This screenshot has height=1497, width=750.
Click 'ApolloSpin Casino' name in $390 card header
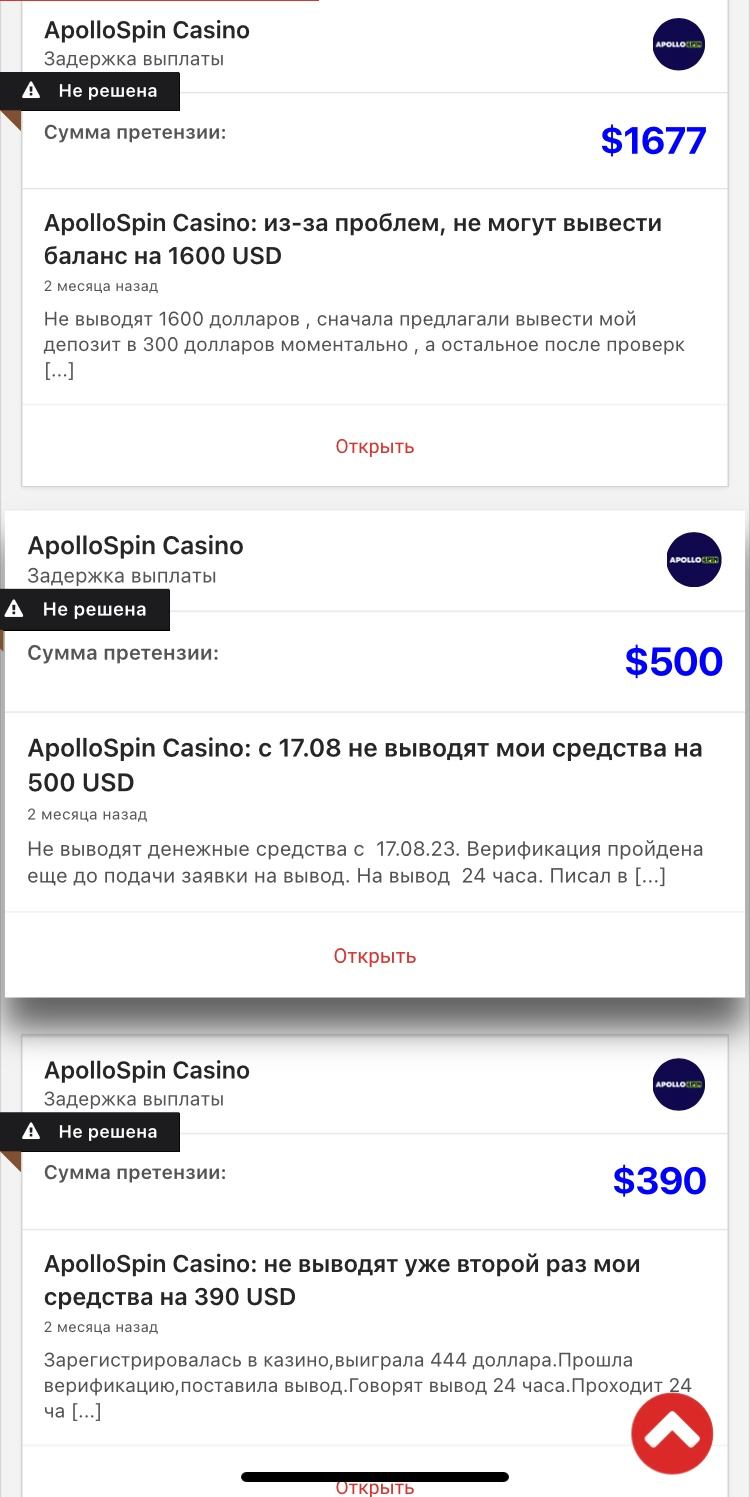[147, 1070]
